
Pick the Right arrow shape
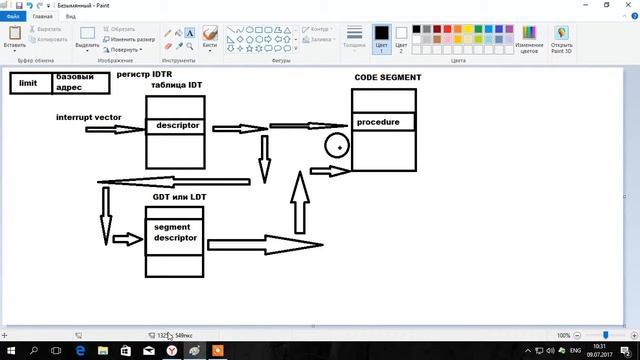[268, 40]
